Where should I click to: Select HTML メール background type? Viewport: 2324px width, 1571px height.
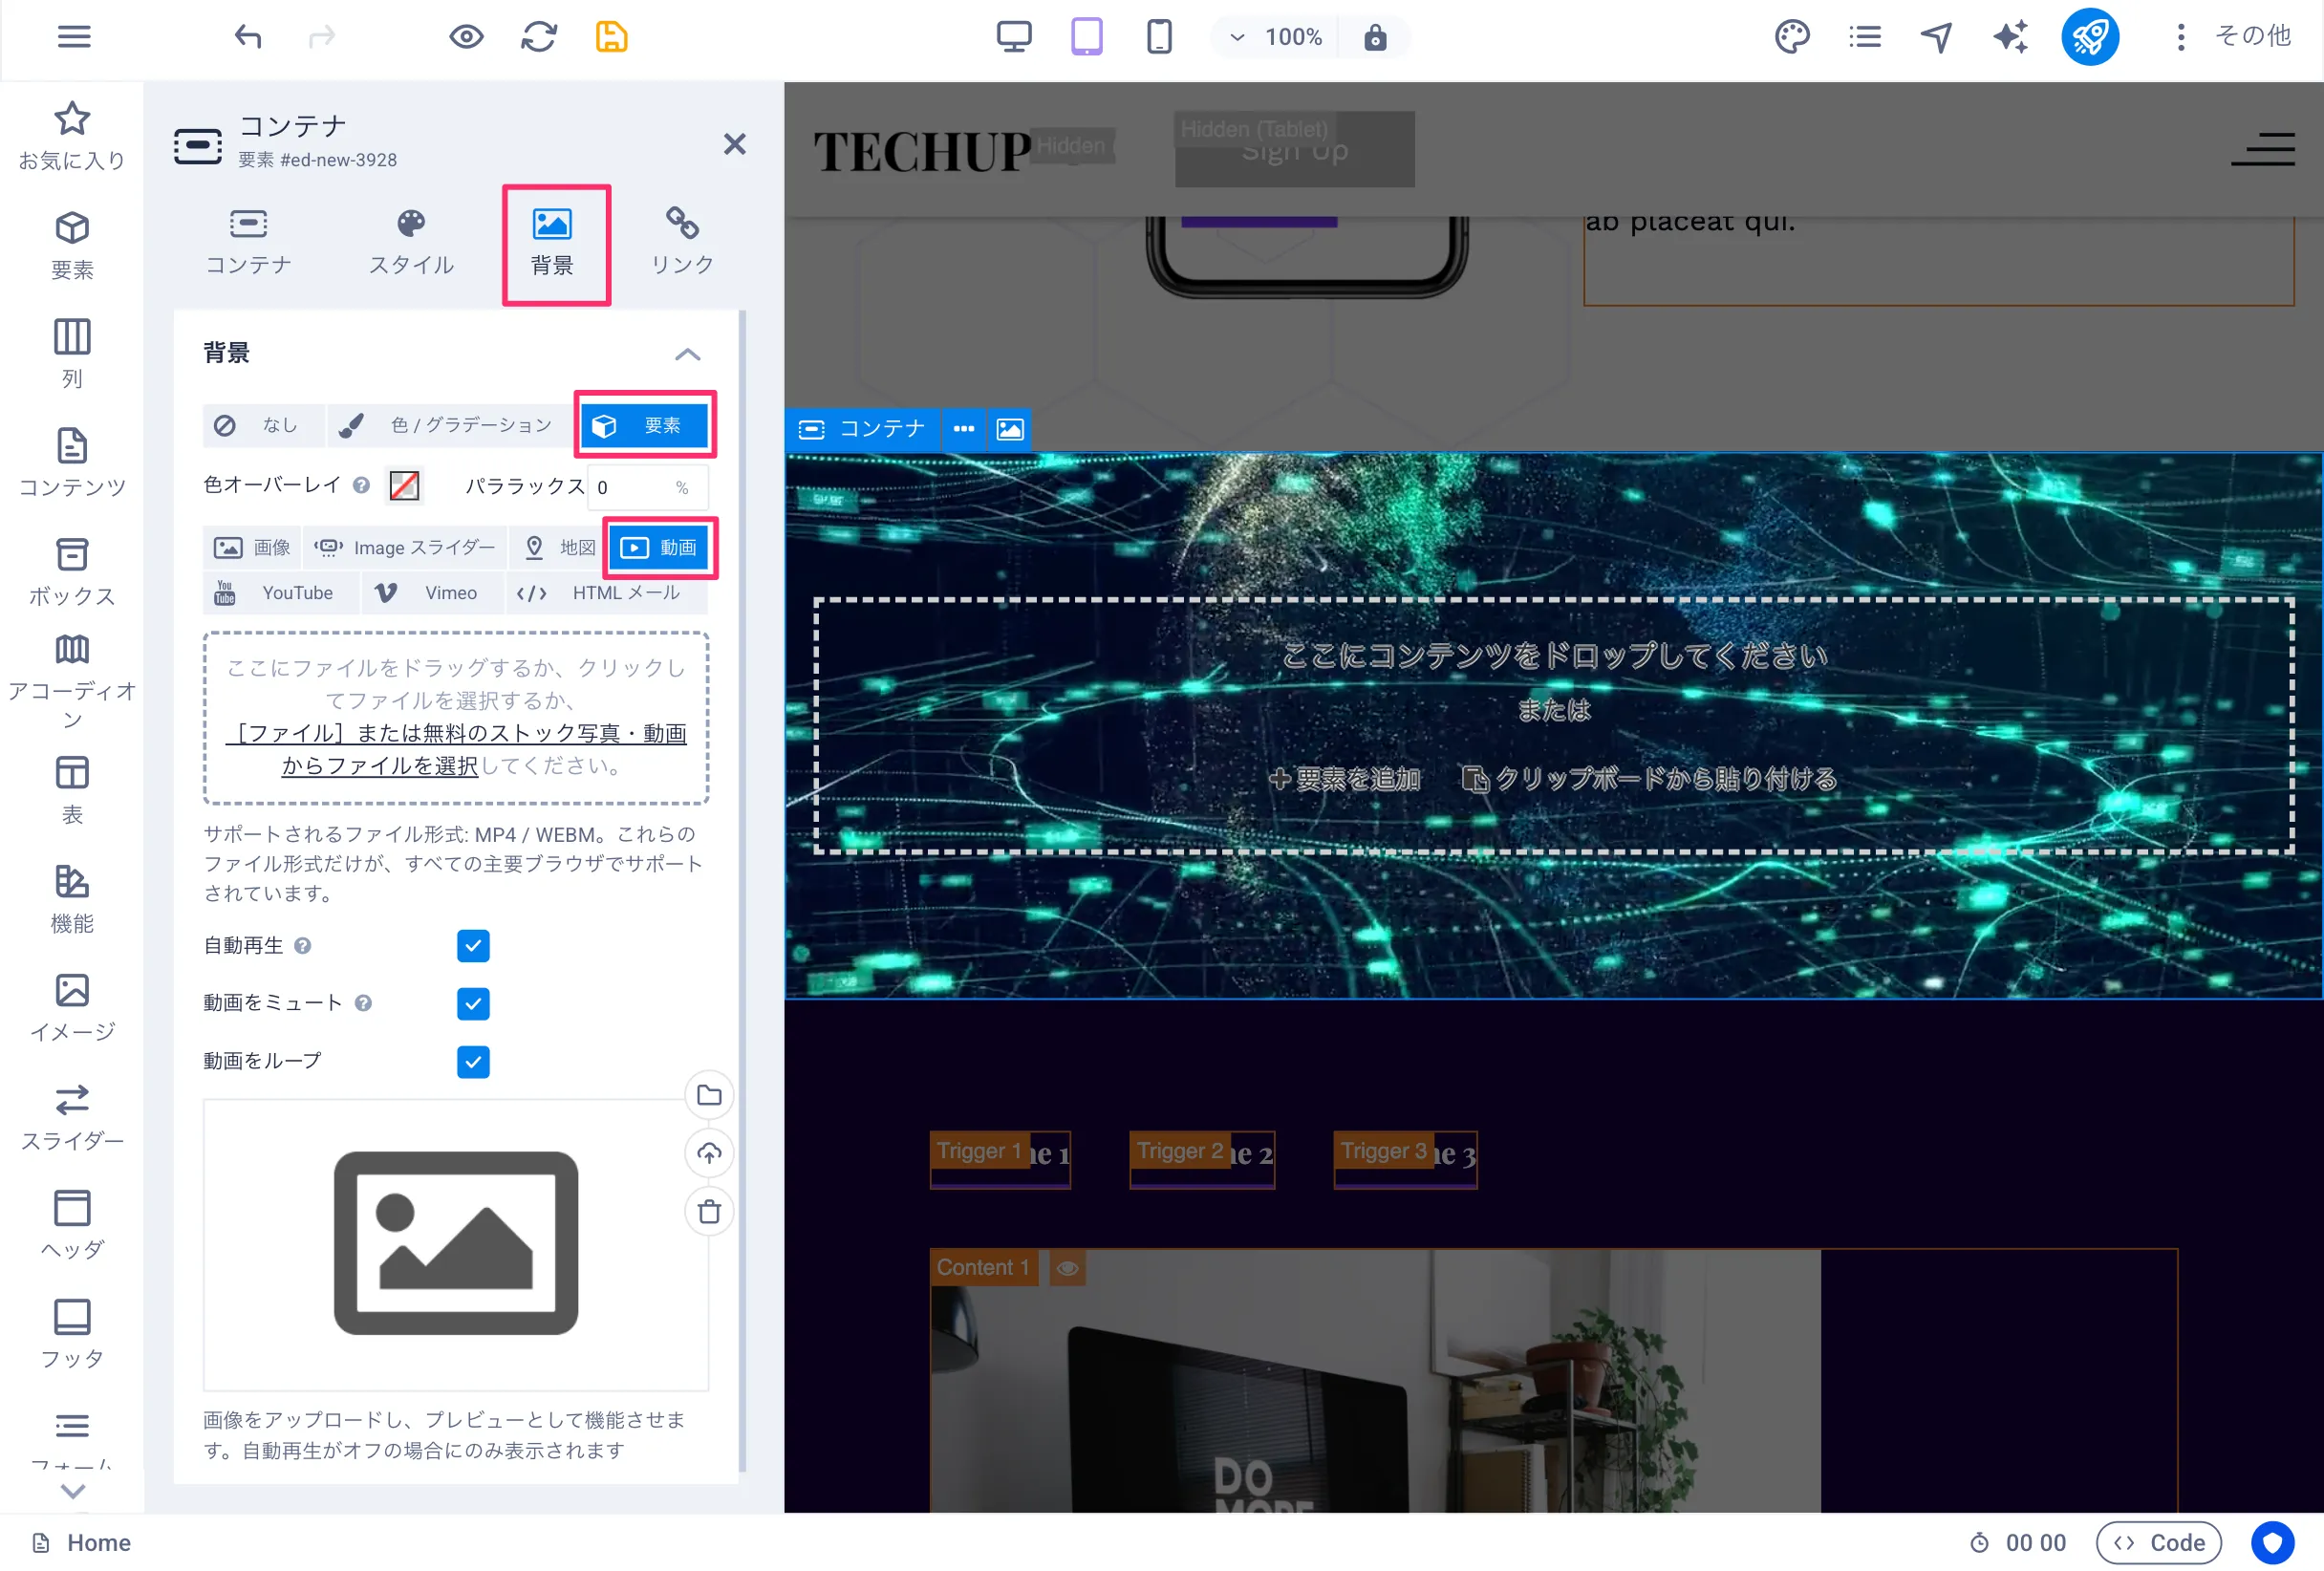coord(606,592)
